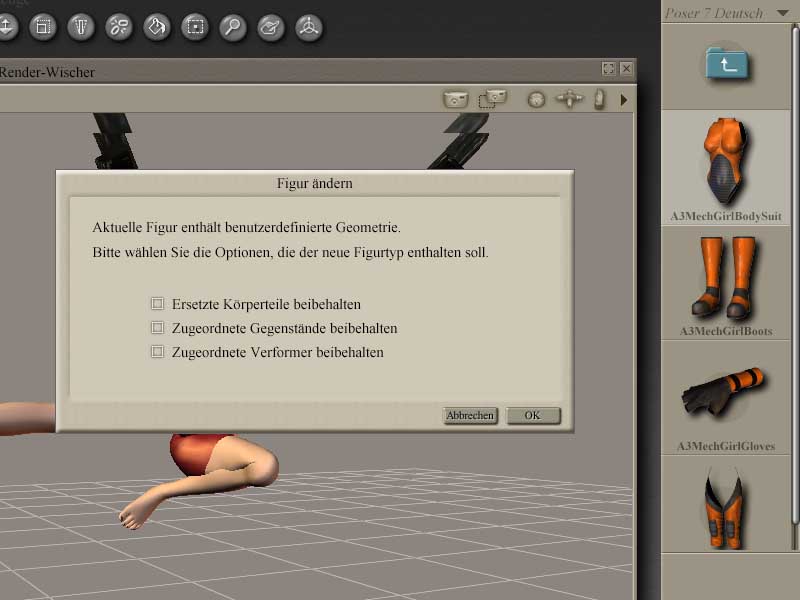Image resolution: width=800 pixels, height=600 pixels.
Task: Select the Direct Manipulation tool
Action: (x=309, y=27)
